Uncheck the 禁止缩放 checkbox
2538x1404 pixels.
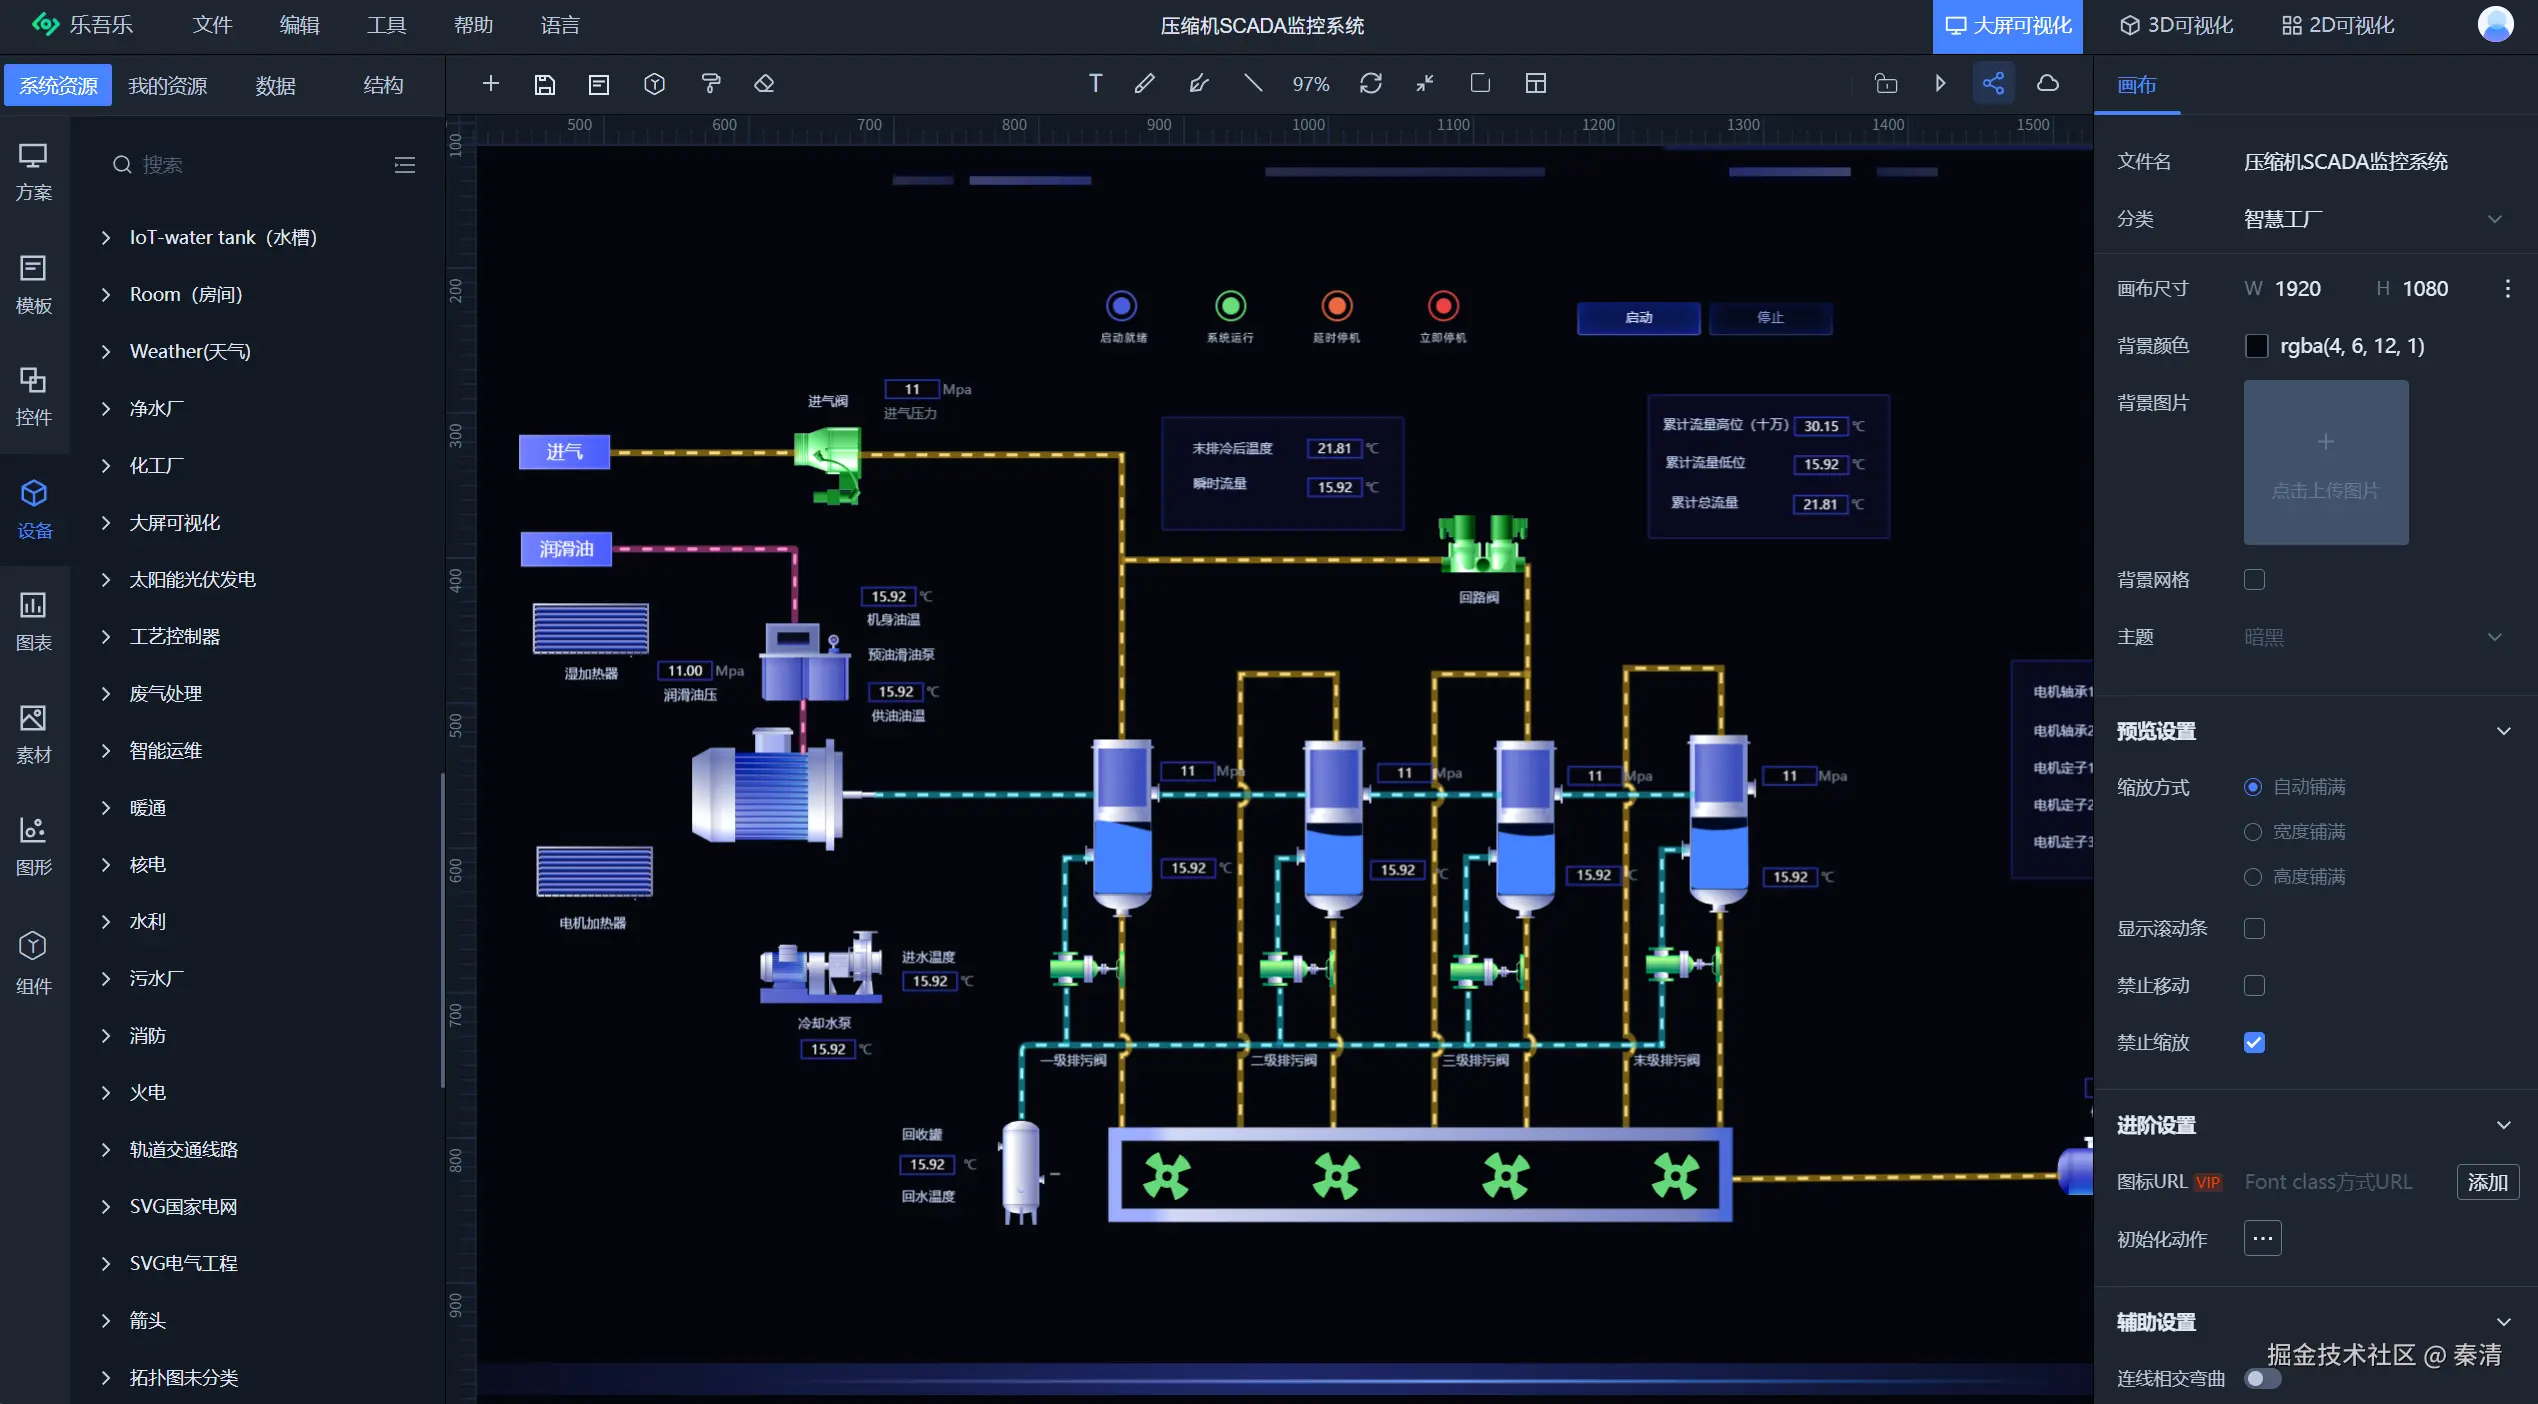(2254, 1043)
